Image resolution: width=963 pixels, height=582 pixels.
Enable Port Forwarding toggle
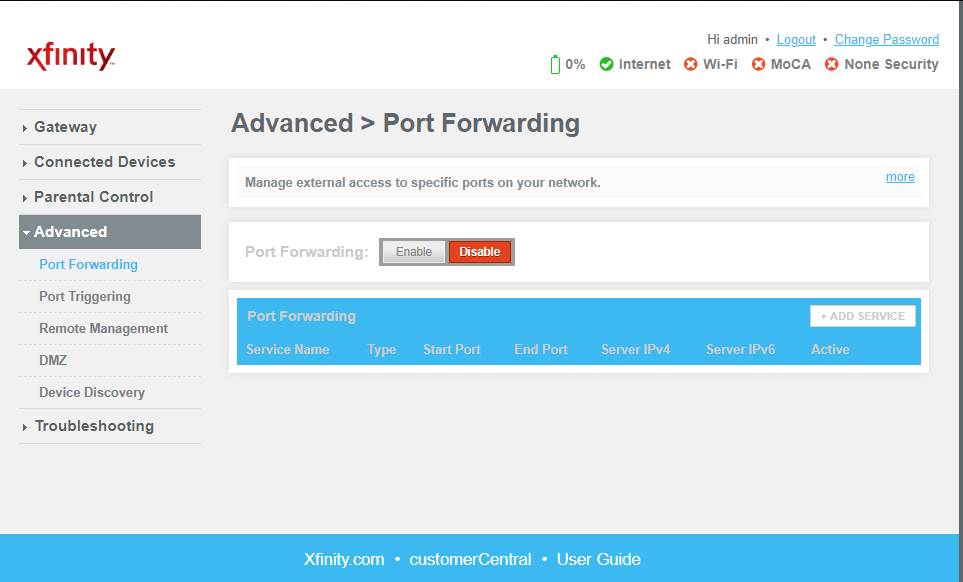413,252
